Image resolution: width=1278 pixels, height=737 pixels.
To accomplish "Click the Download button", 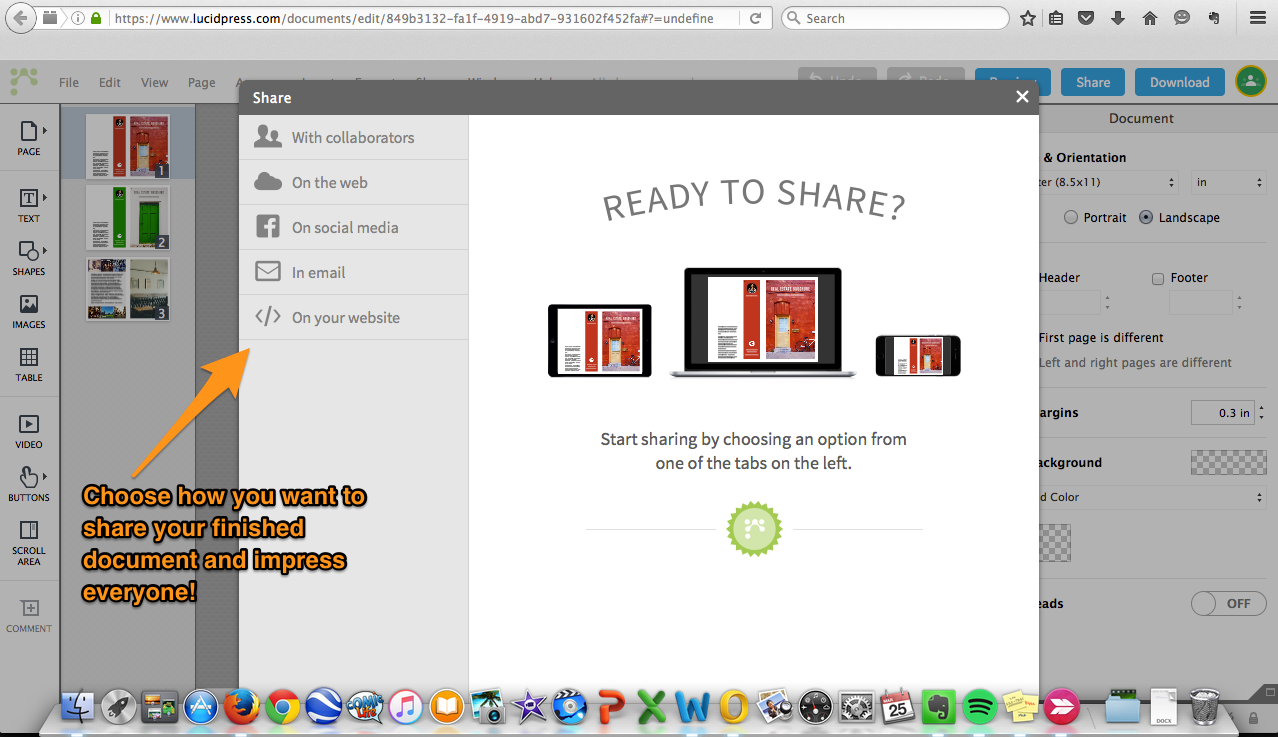I will click(x=1179, y=82).
